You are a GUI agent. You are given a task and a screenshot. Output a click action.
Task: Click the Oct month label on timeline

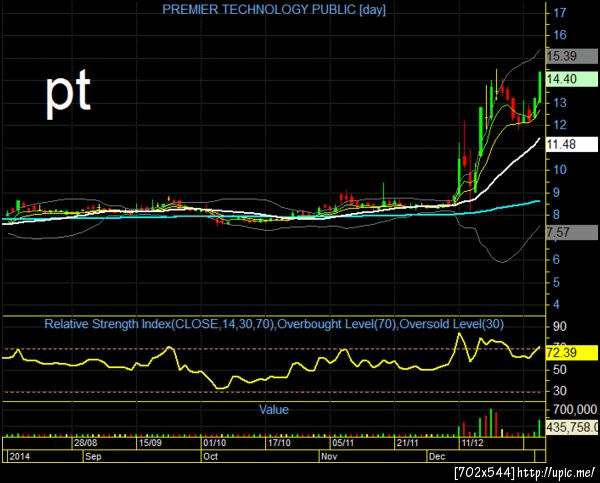coord(210,457)
